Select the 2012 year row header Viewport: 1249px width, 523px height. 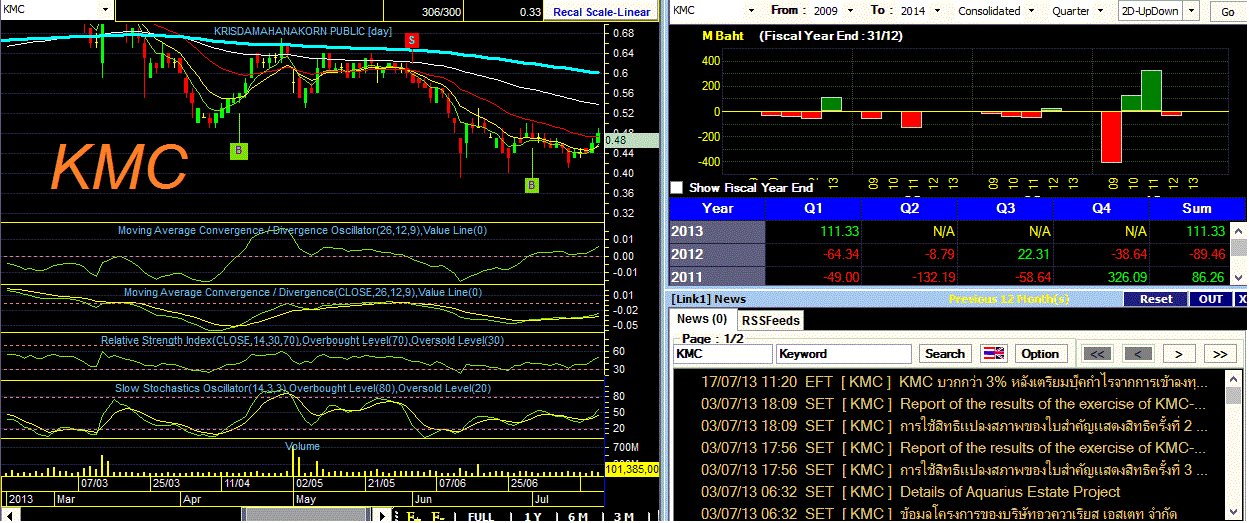[717, 253]
